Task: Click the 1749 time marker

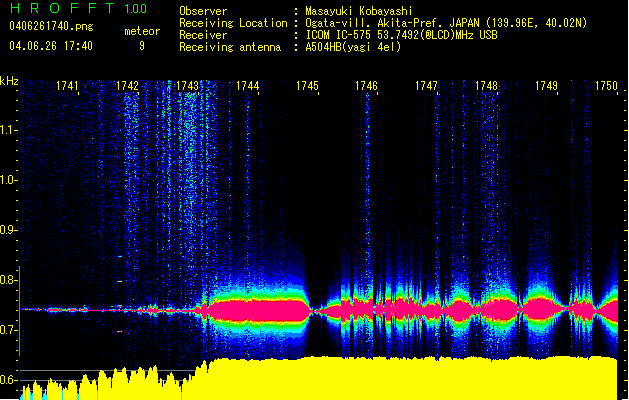Action: point(546,86)
